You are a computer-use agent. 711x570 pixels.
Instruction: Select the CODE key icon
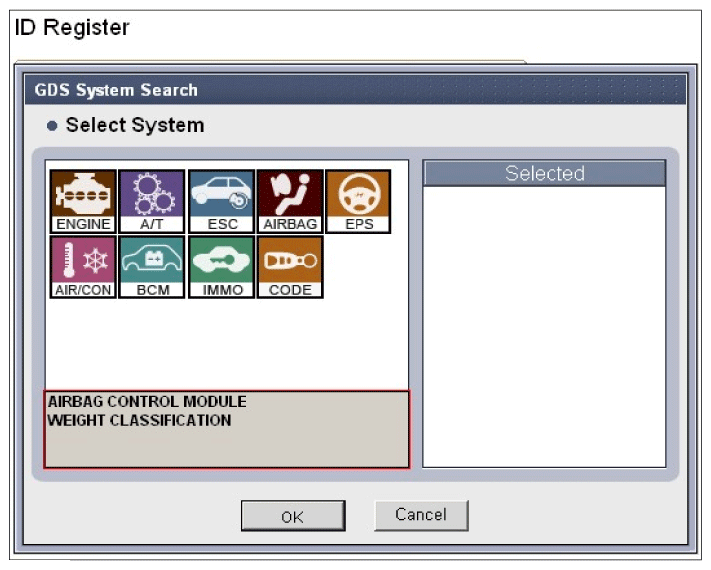290,267
